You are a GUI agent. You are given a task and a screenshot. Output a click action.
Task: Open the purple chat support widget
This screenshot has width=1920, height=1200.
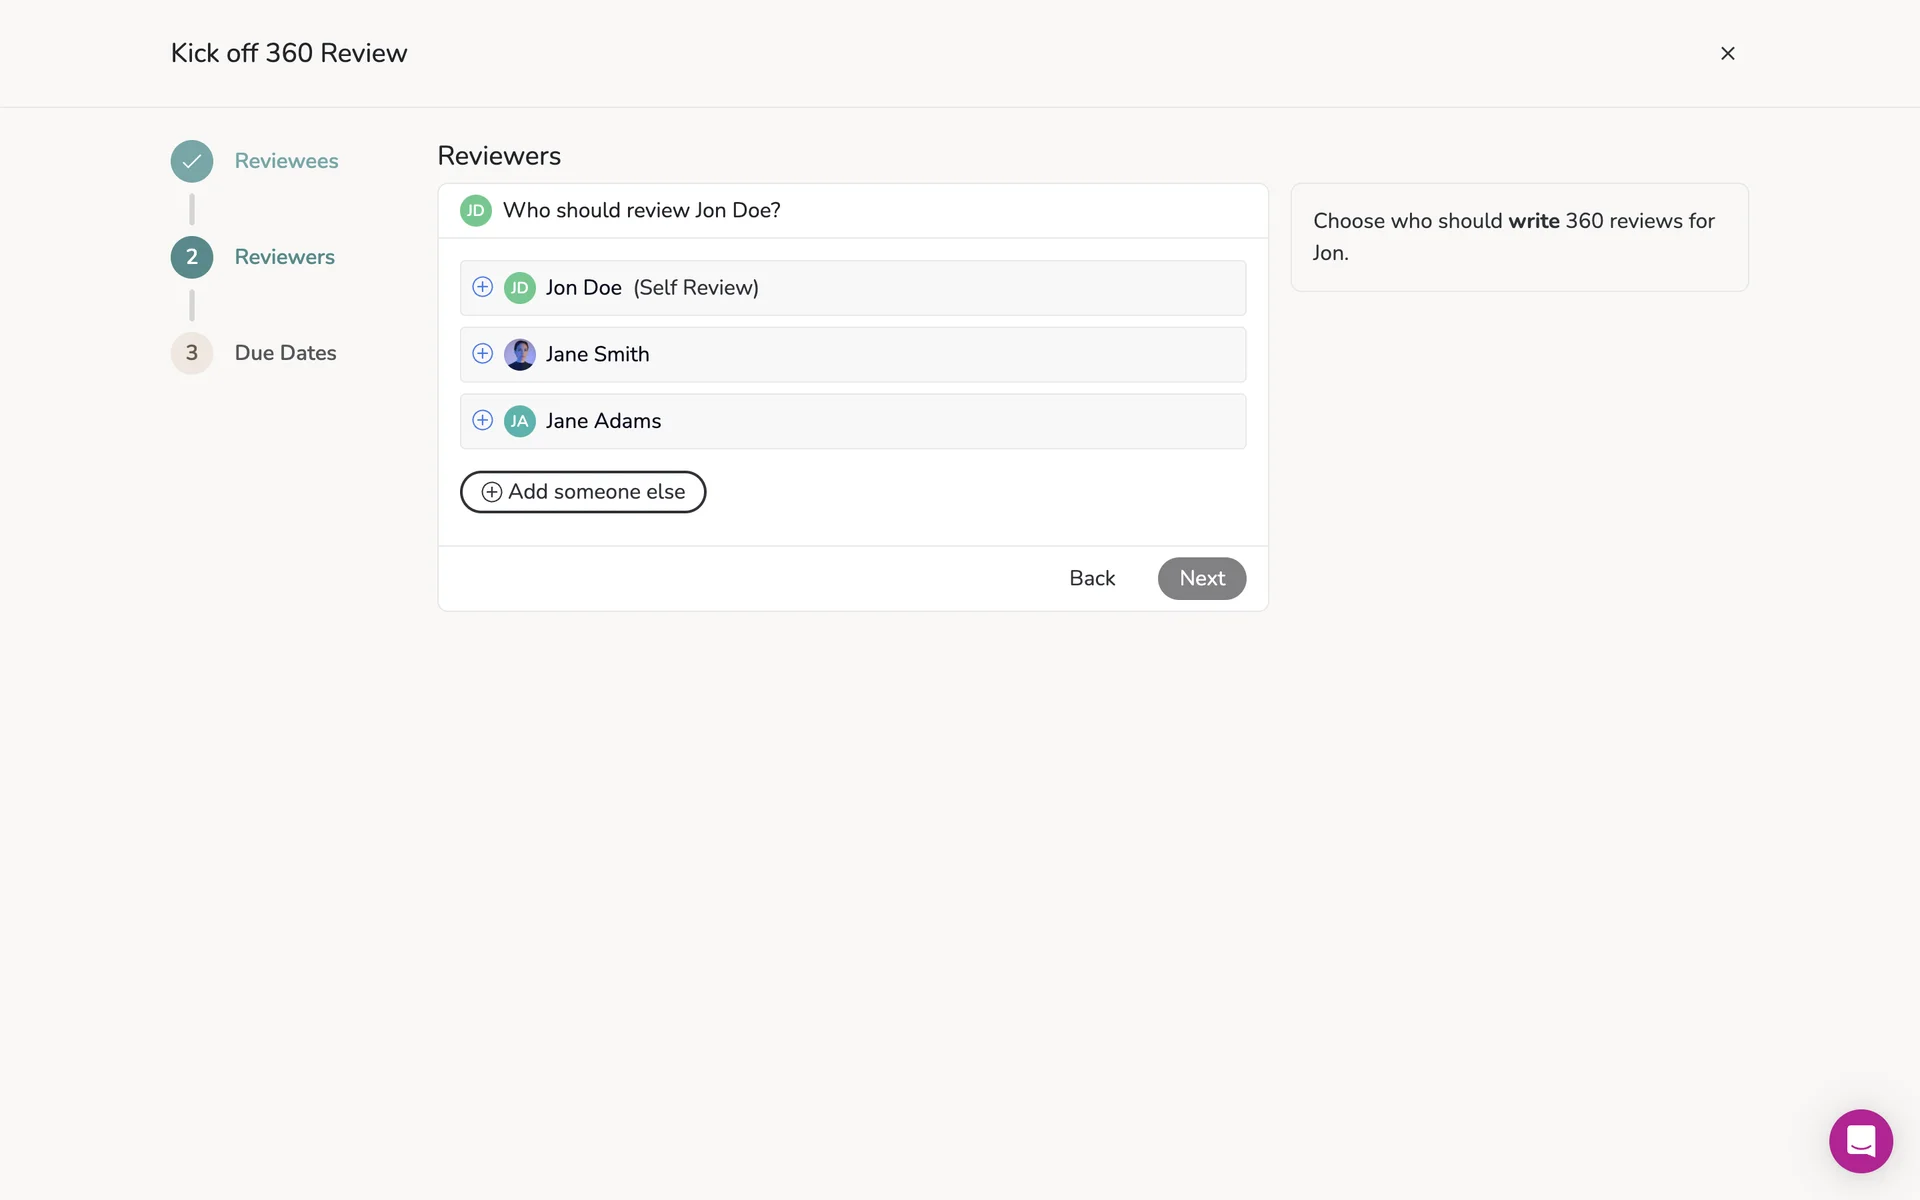coord(1860,1140)
